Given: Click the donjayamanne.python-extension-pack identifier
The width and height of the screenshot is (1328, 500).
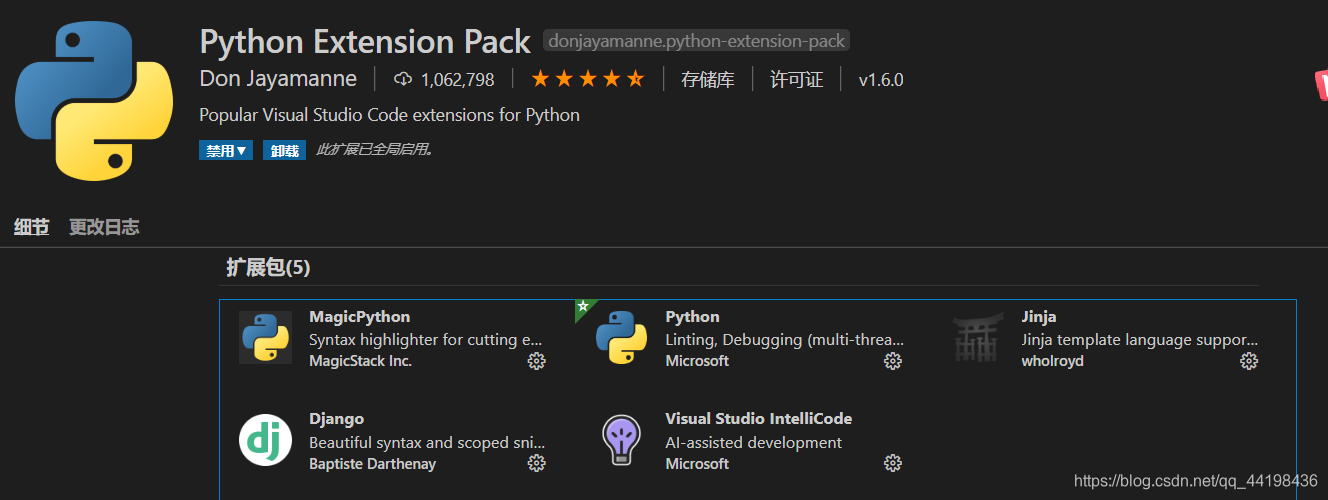Looking at the screenshot, I should [697, 41].
